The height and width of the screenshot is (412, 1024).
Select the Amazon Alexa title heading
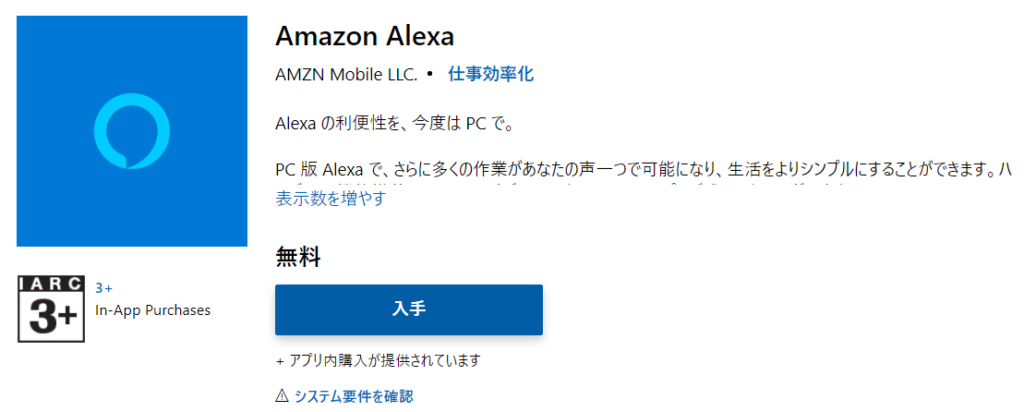pyautogui.click(x=364, y=37)
